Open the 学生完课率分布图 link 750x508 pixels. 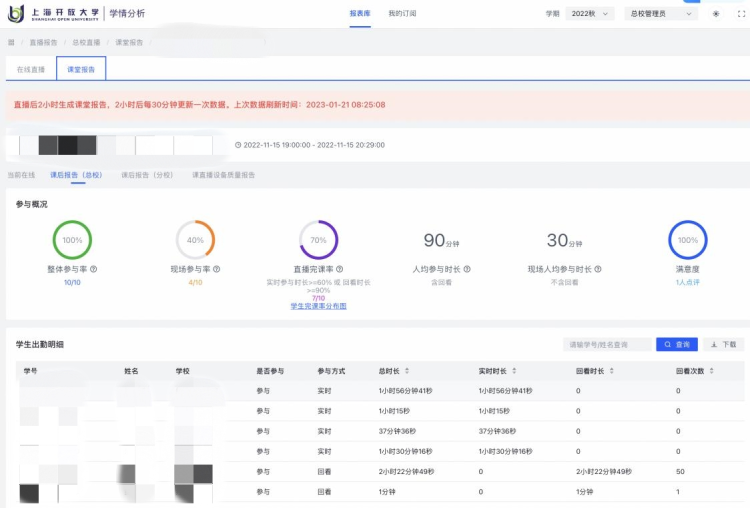(318, 306)
